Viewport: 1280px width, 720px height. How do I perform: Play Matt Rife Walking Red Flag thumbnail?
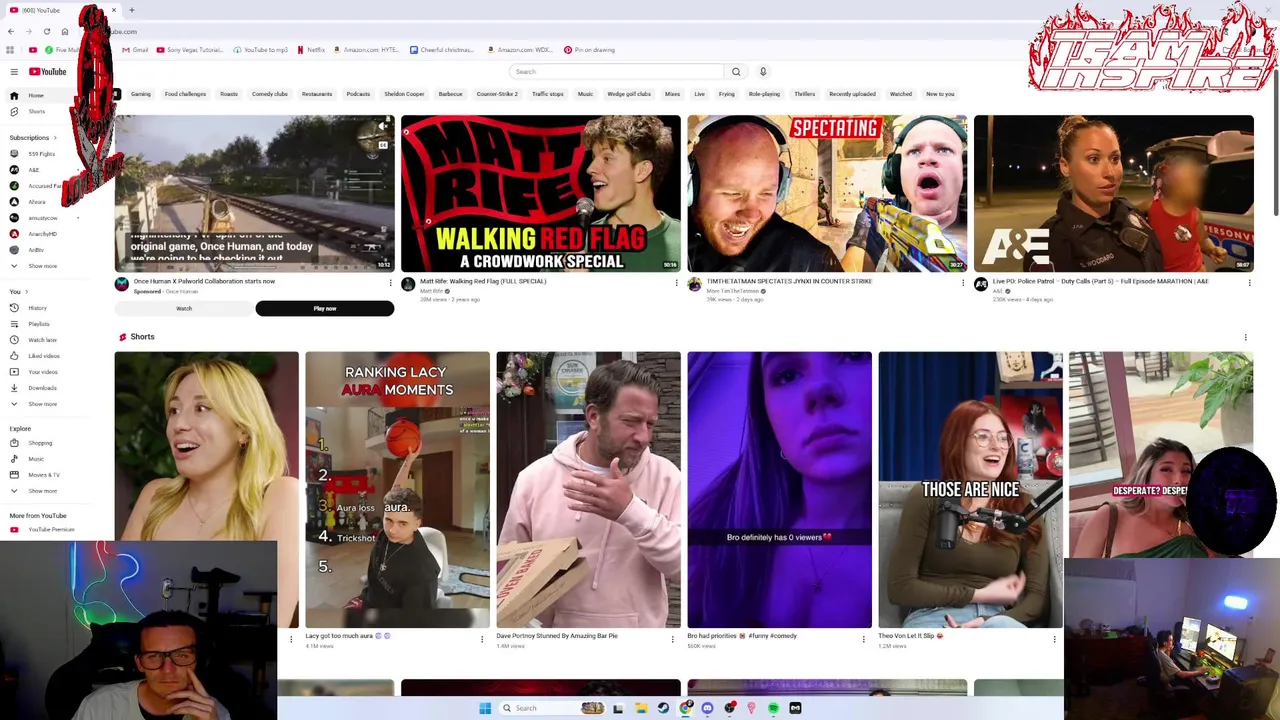[x=541, y=193]
